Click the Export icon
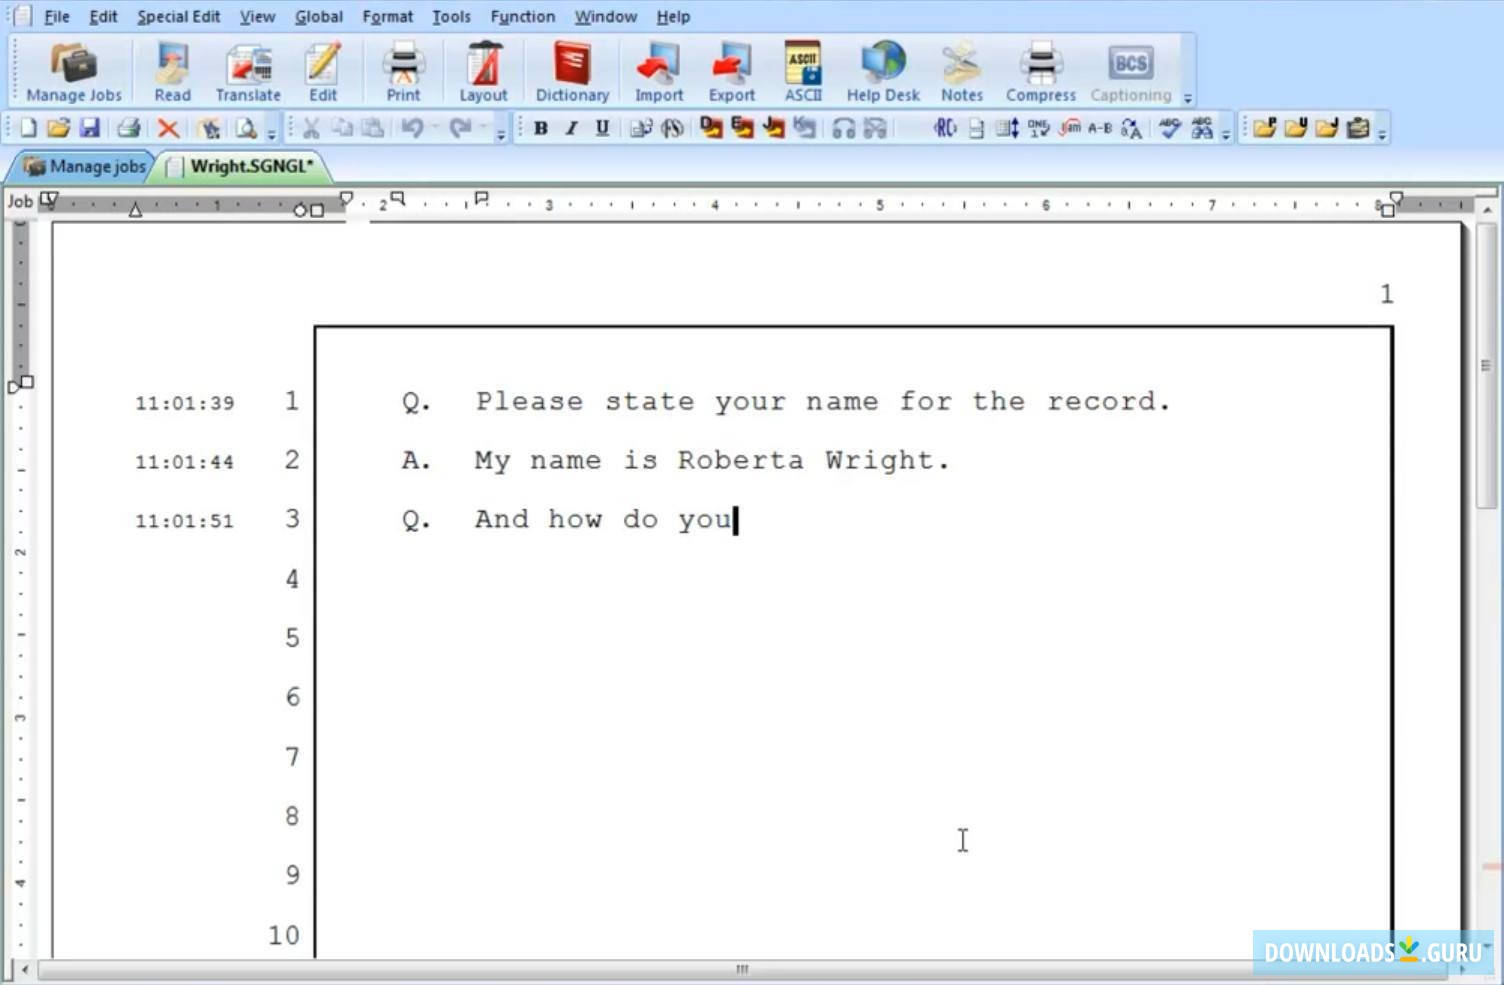Screen dimensions: 1504x985 click(732, 72)
